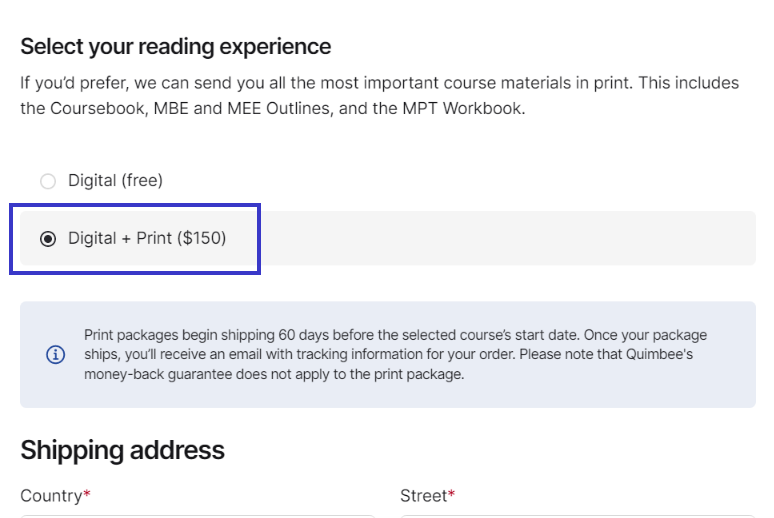The height and width of the screenshot is (518, 774).
Task: Click the print shipping information notice text
Action: (395, 355)
